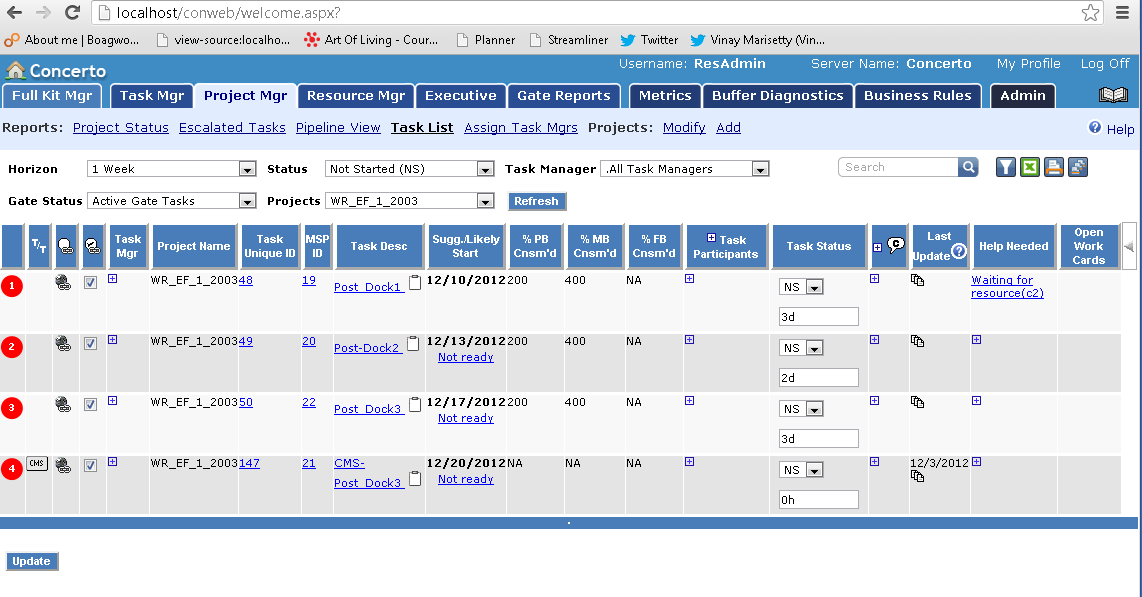Image resolution: width=1142 pixels, height=597 pixels.
Task: Open clipboard note for Post-Dock2
Action: 413,344
